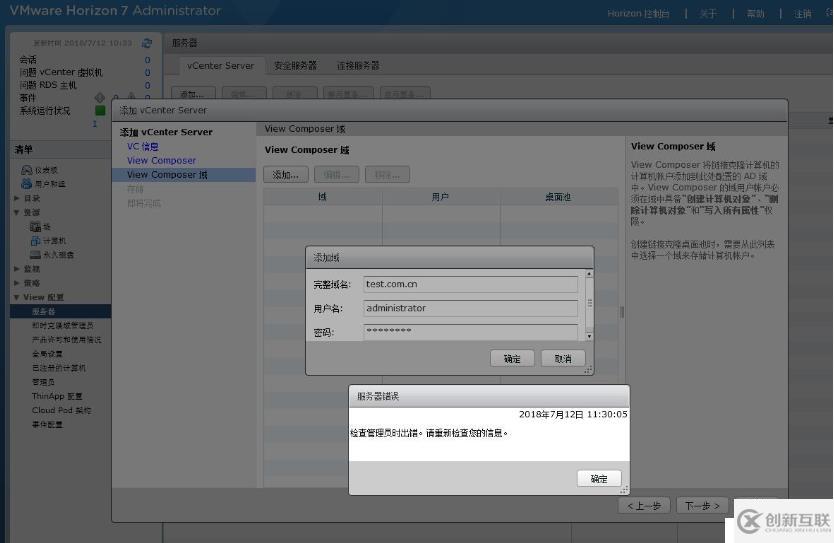Click the 会话 sessions count row
834x543 pixels.
click(x=85, y=60)
